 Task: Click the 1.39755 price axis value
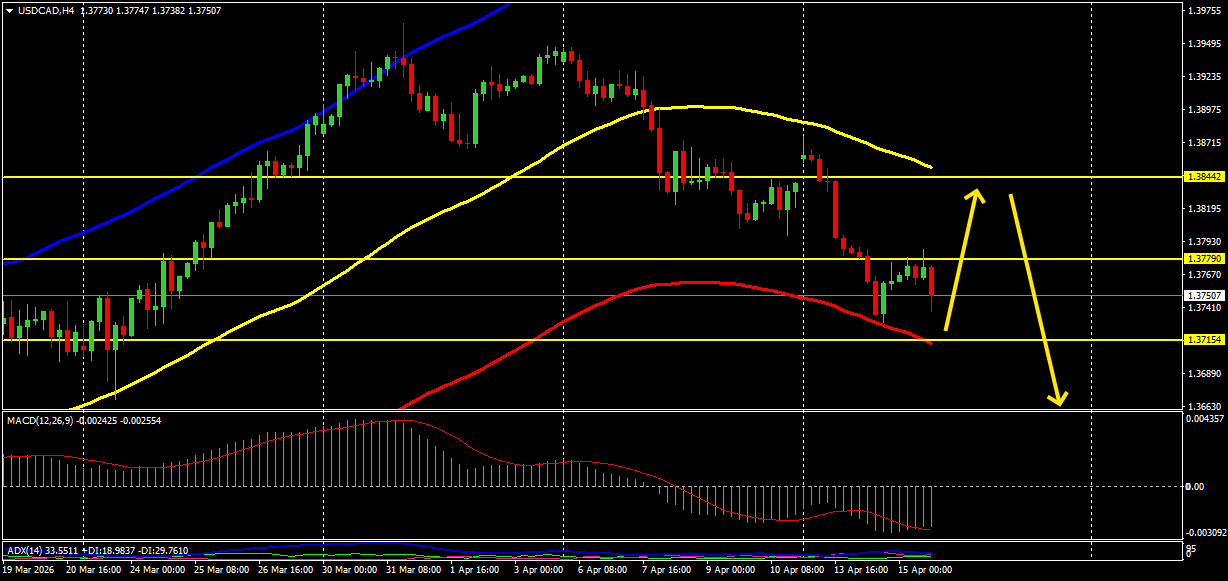click(1204, 11)
